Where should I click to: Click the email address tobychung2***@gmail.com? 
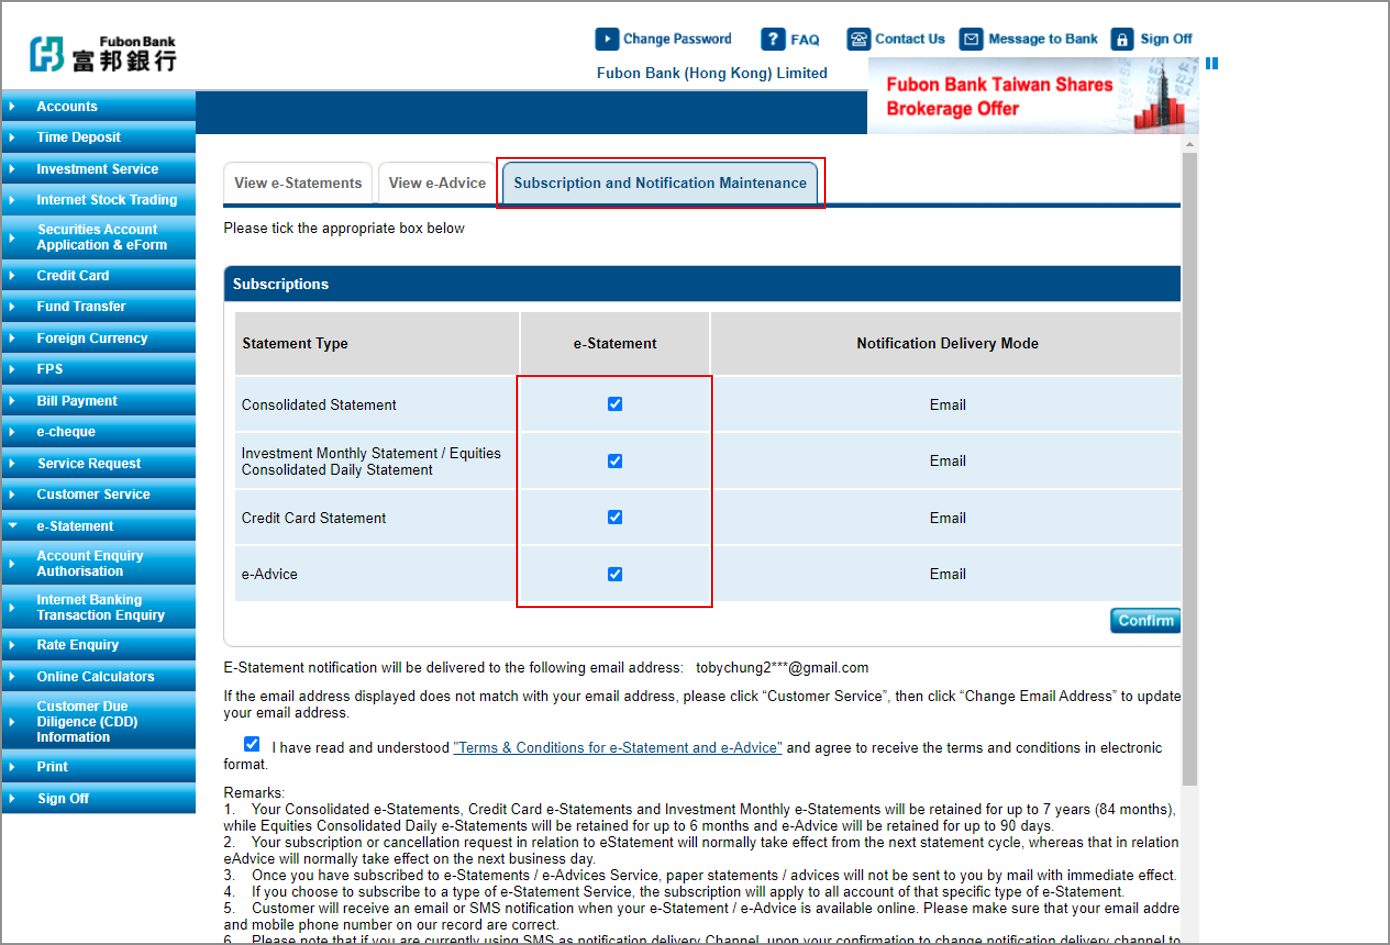(x=782, y=668)
